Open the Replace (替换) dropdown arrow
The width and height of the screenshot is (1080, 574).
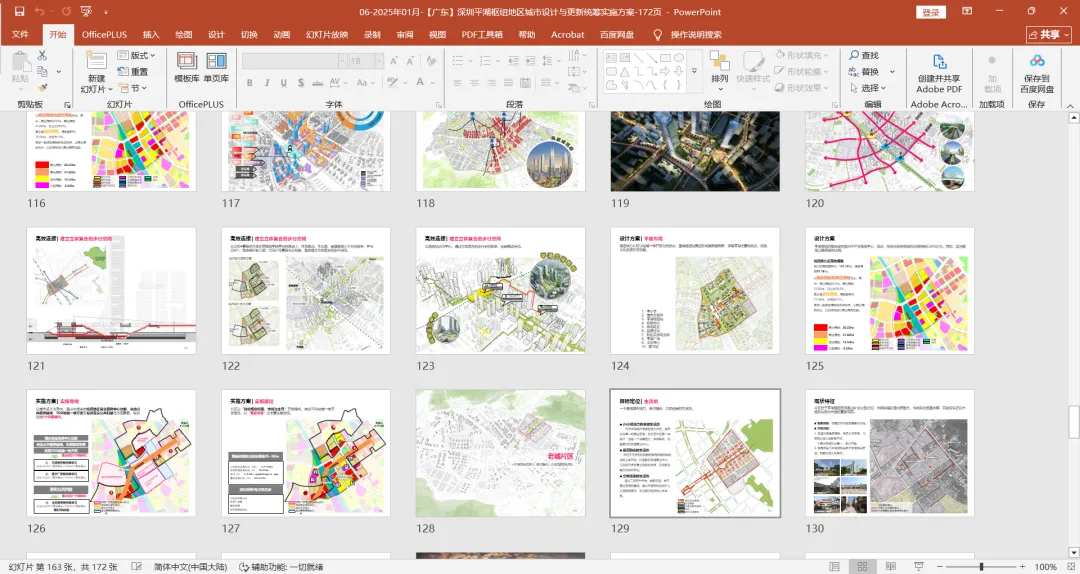coord(892,72)
